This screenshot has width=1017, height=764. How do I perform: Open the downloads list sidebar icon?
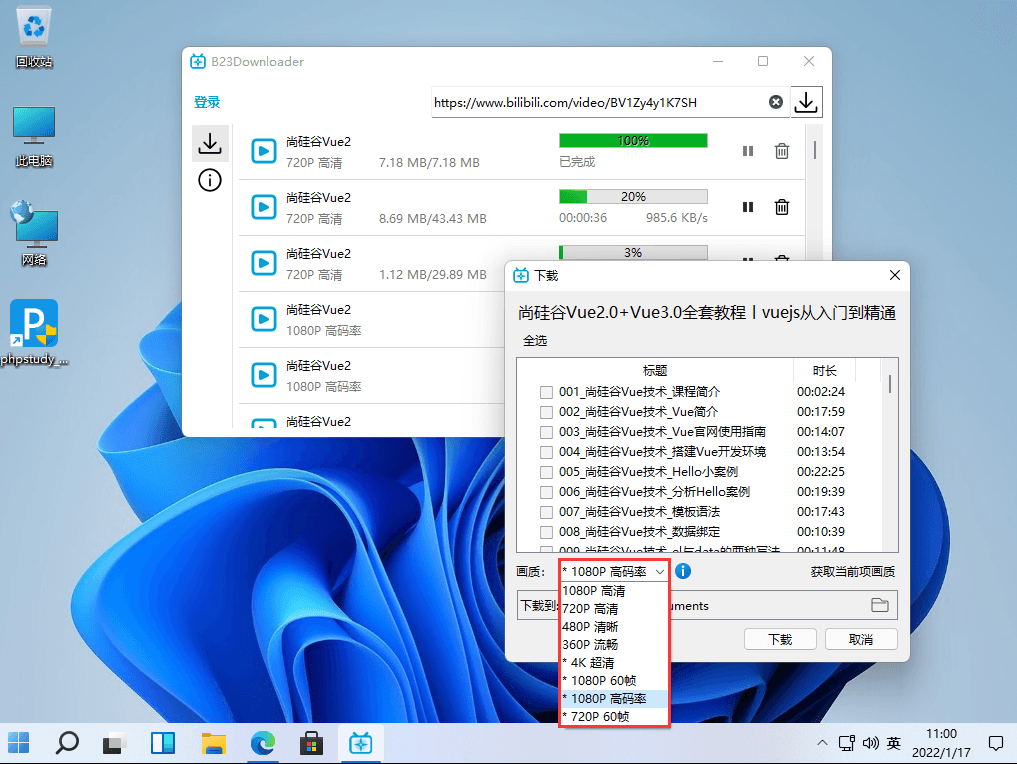tap(210, 143)
